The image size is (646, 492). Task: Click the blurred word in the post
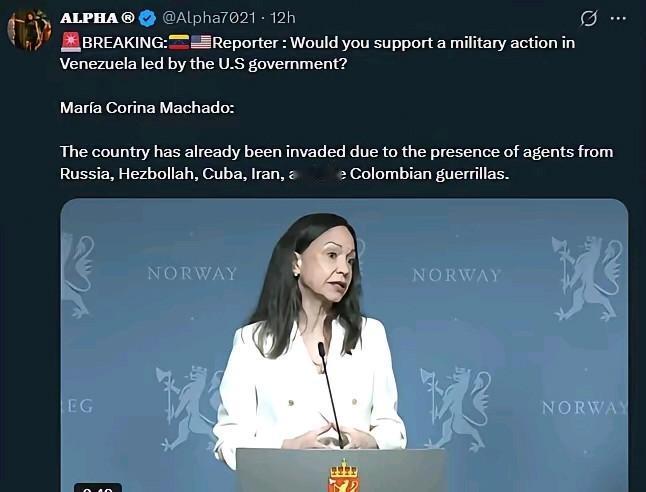(317, 175)
